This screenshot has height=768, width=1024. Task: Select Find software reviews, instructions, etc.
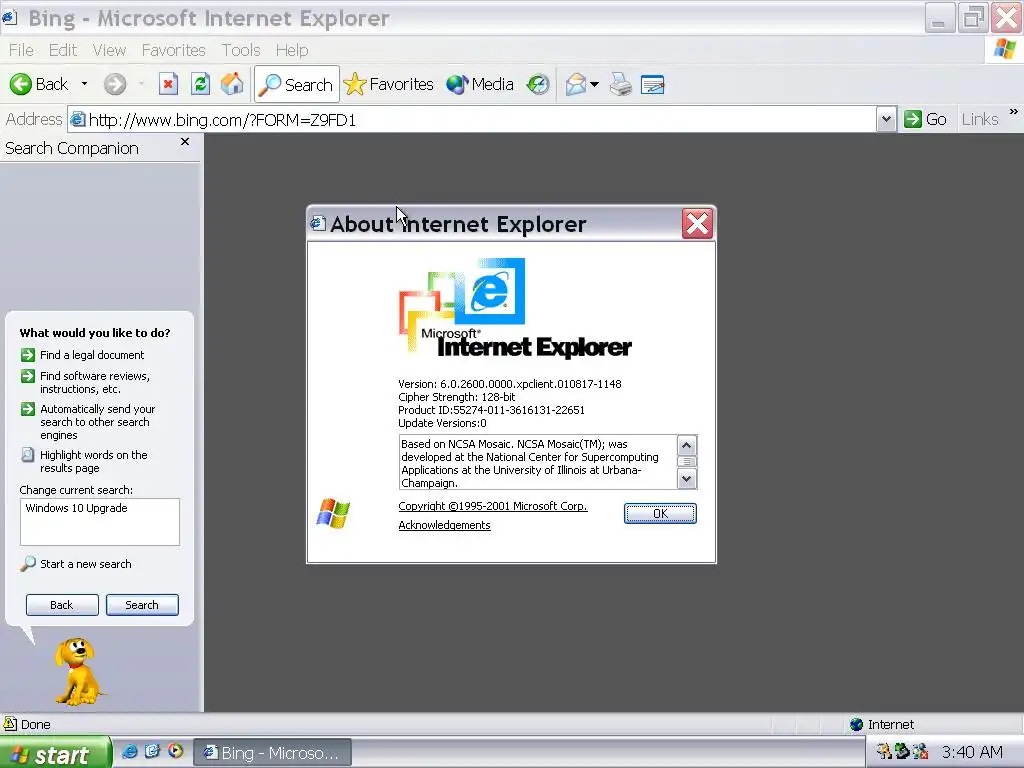[x=95, y=383]
